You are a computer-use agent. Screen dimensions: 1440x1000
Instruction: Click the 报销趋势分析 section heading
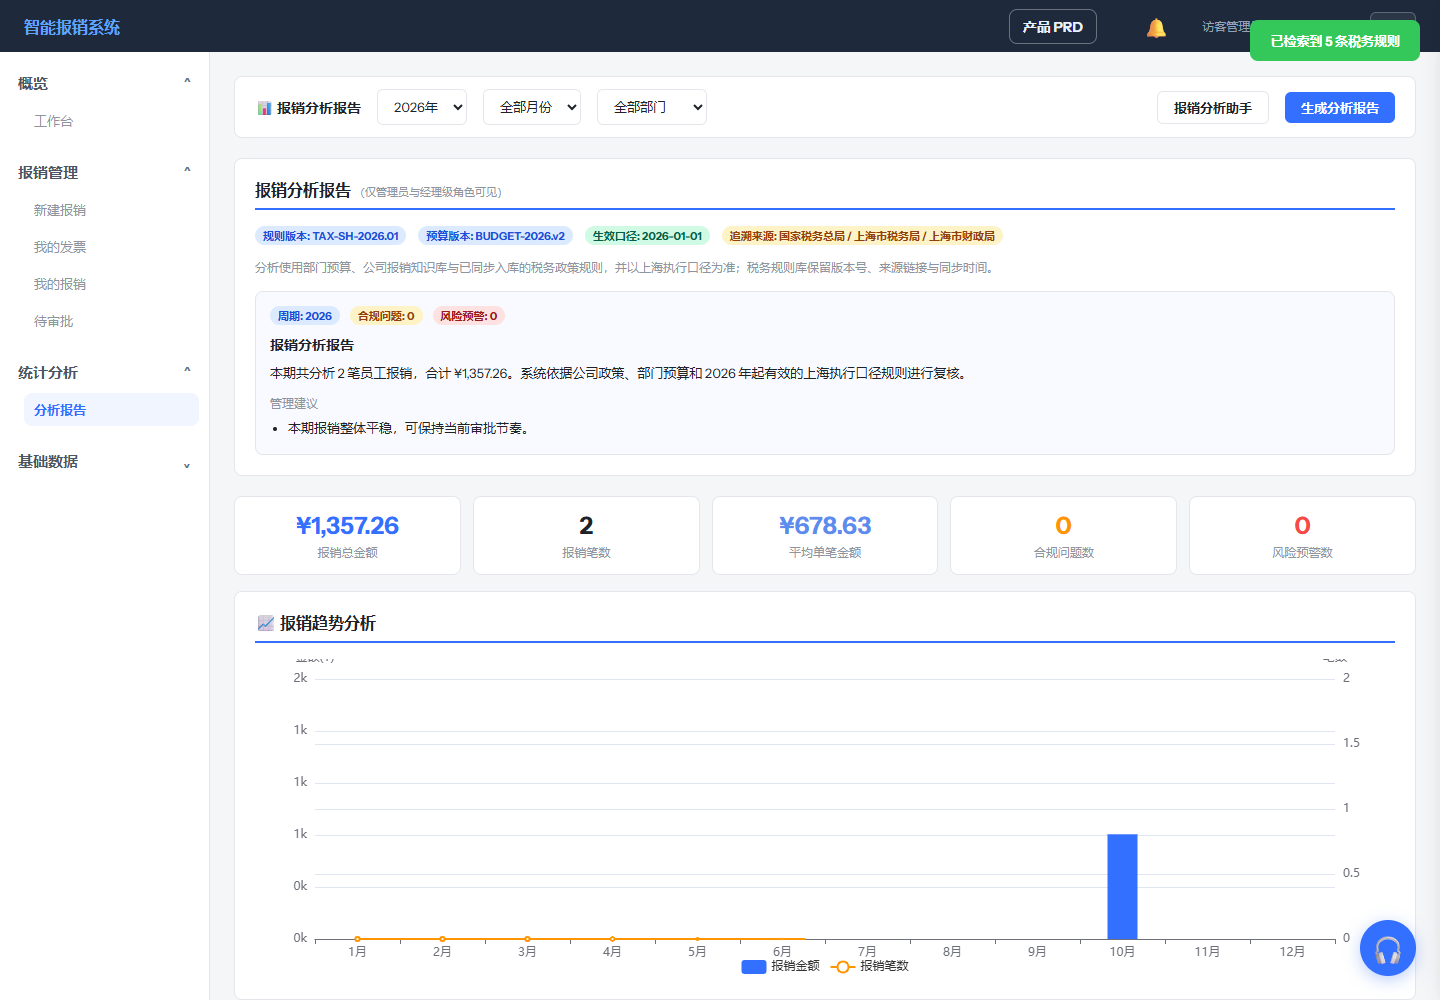coord(317,623)
